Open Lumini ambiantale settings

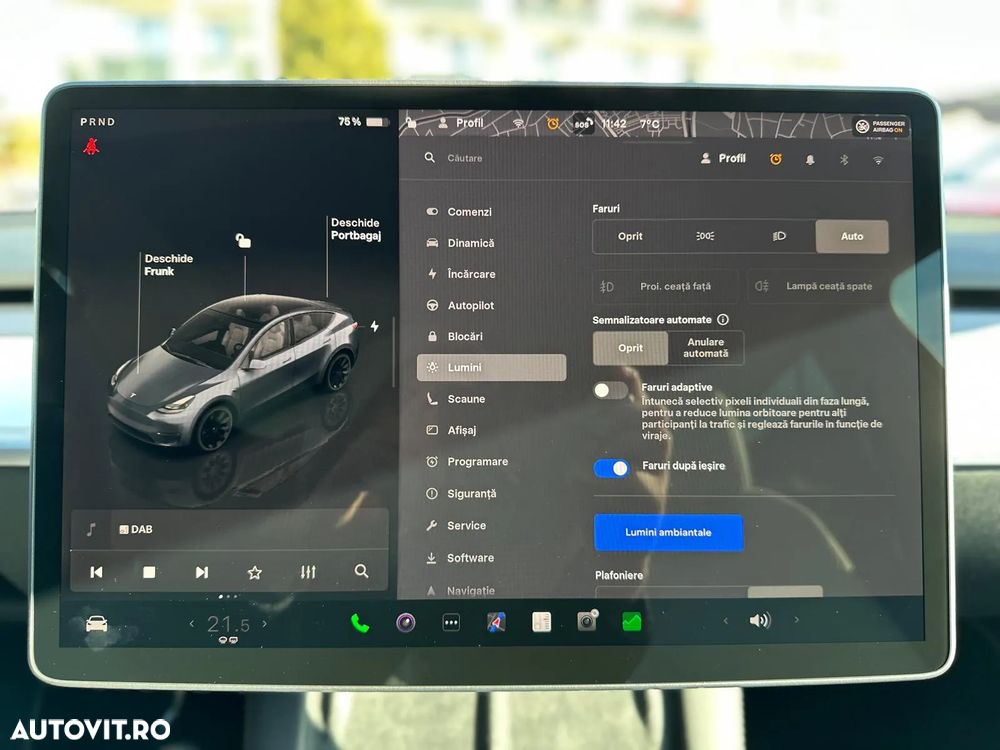[668, 533]
